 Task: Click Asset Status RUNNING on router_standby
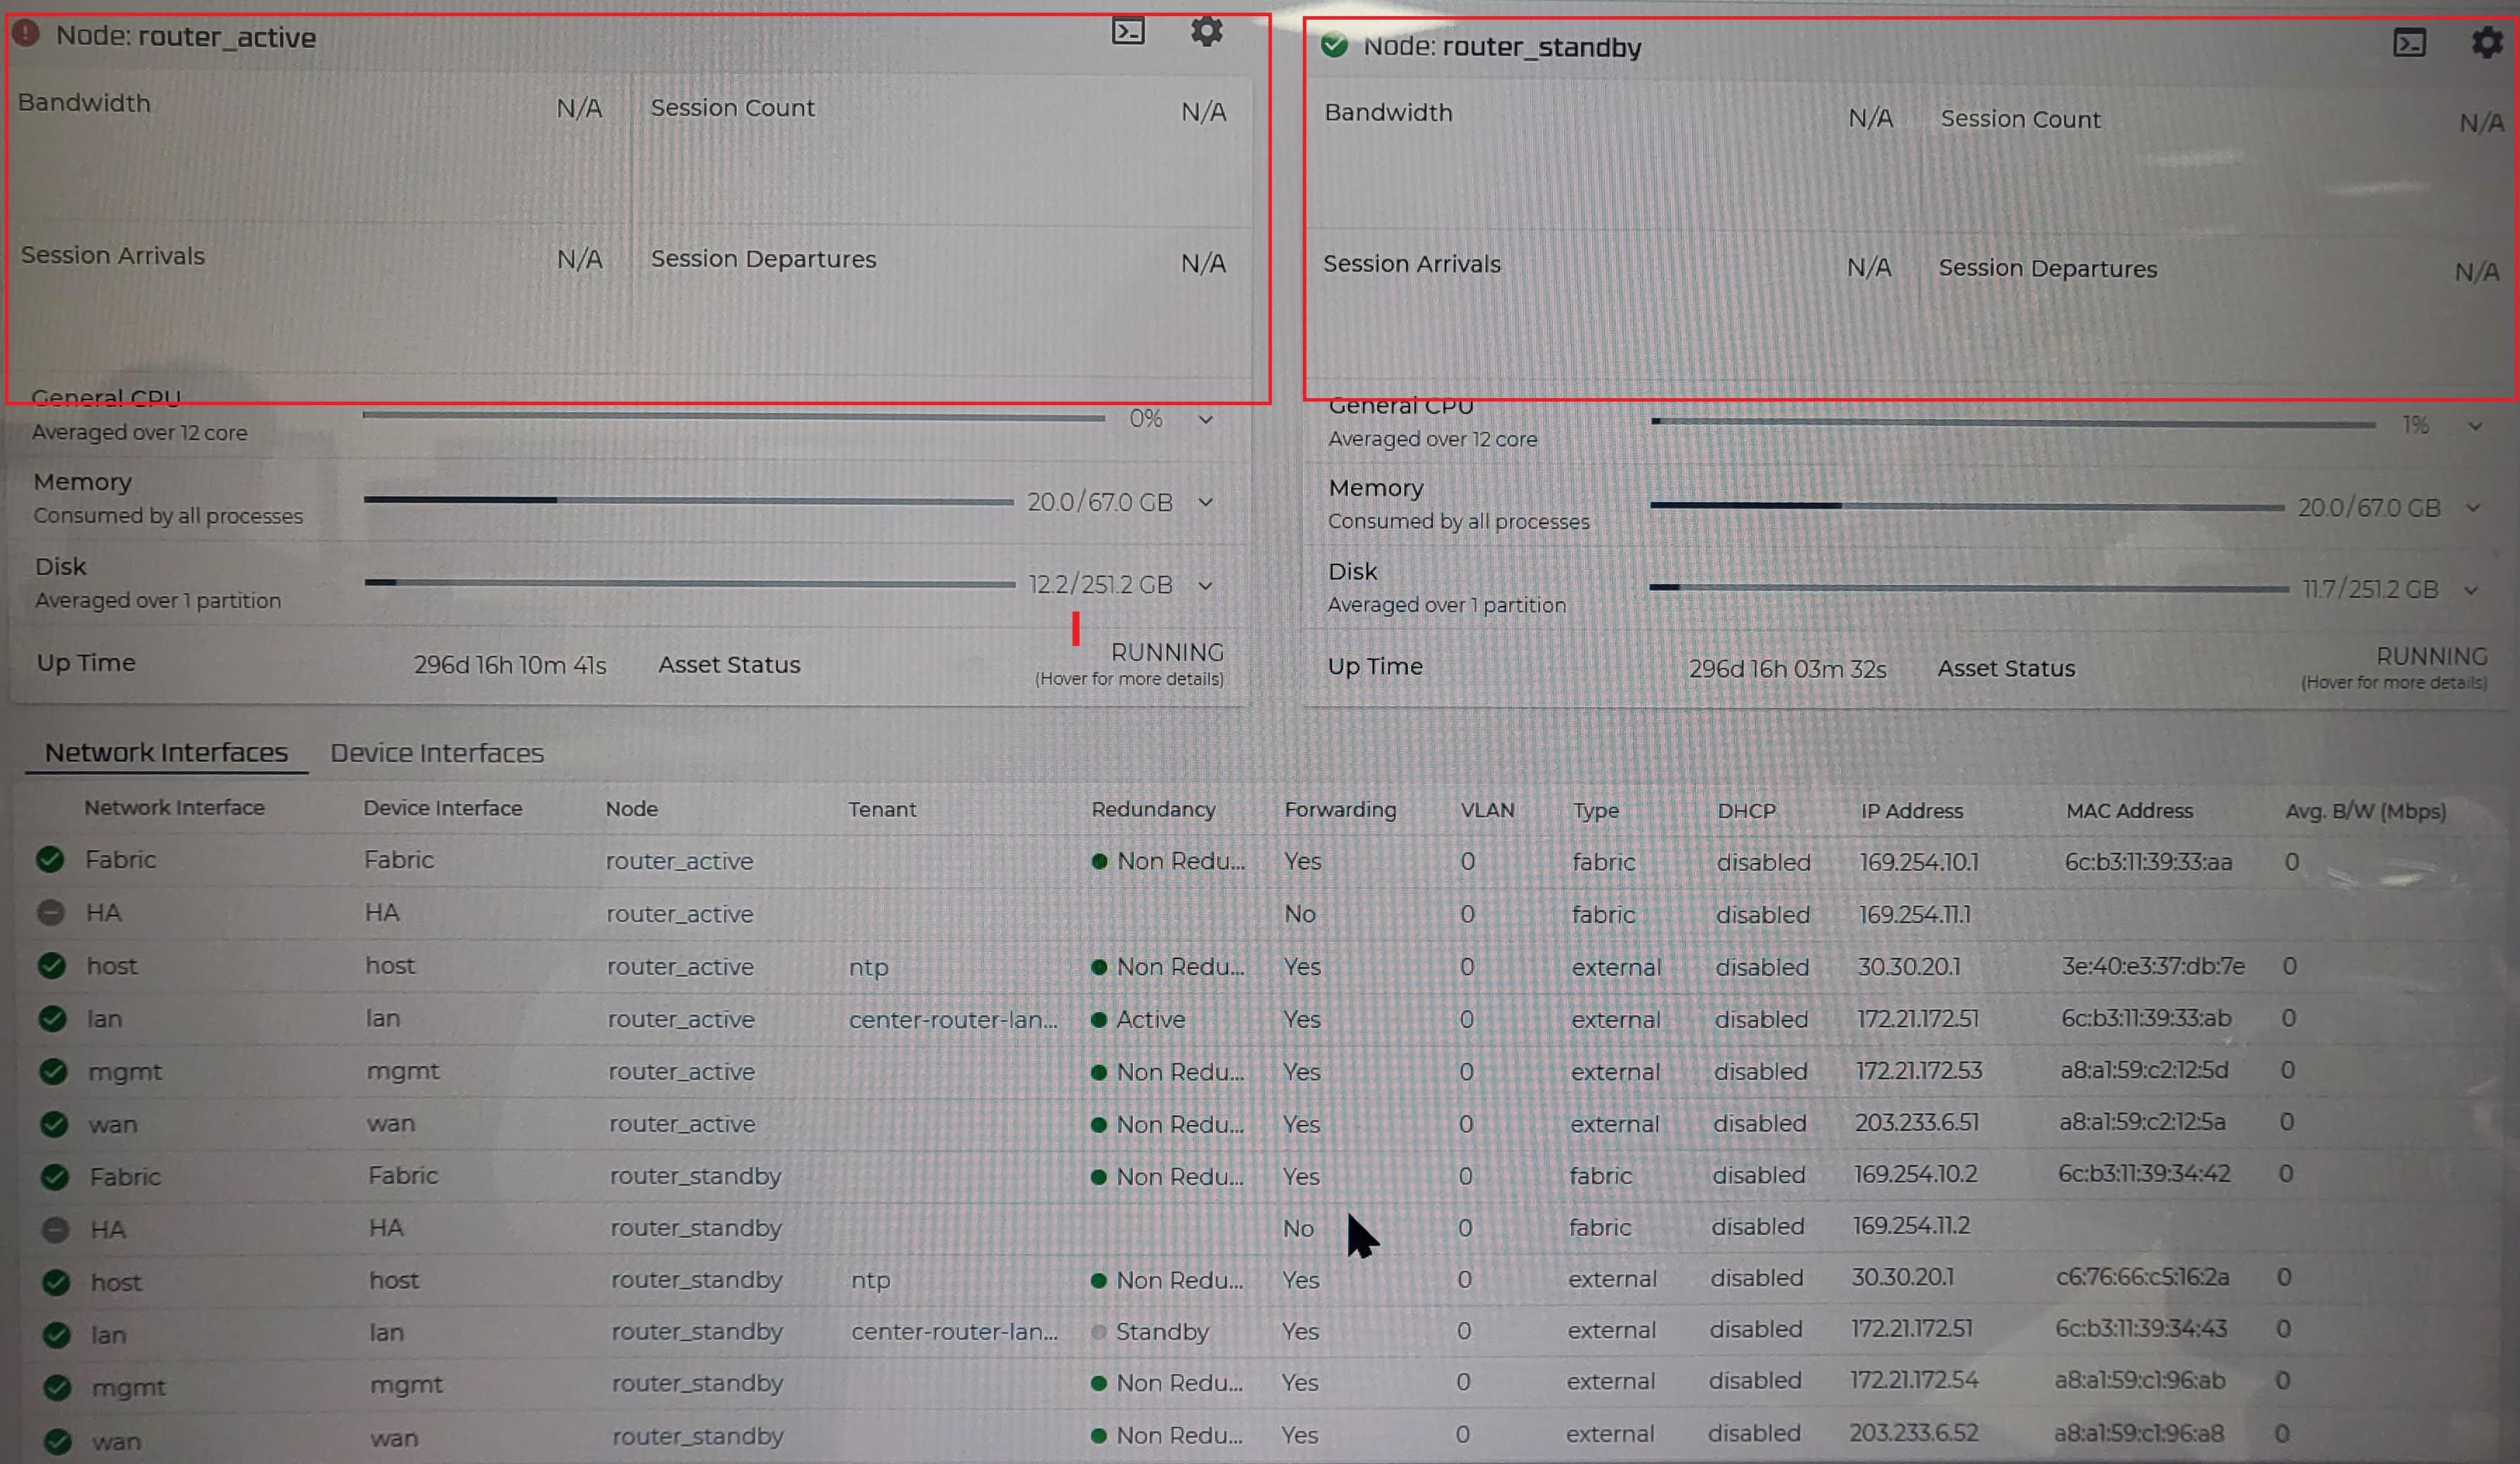click(x=2432, y=655)
